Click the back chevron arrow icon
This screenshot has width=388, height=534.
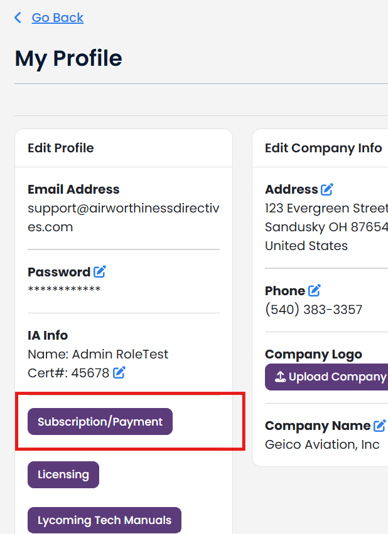click(x=18, y=17)
